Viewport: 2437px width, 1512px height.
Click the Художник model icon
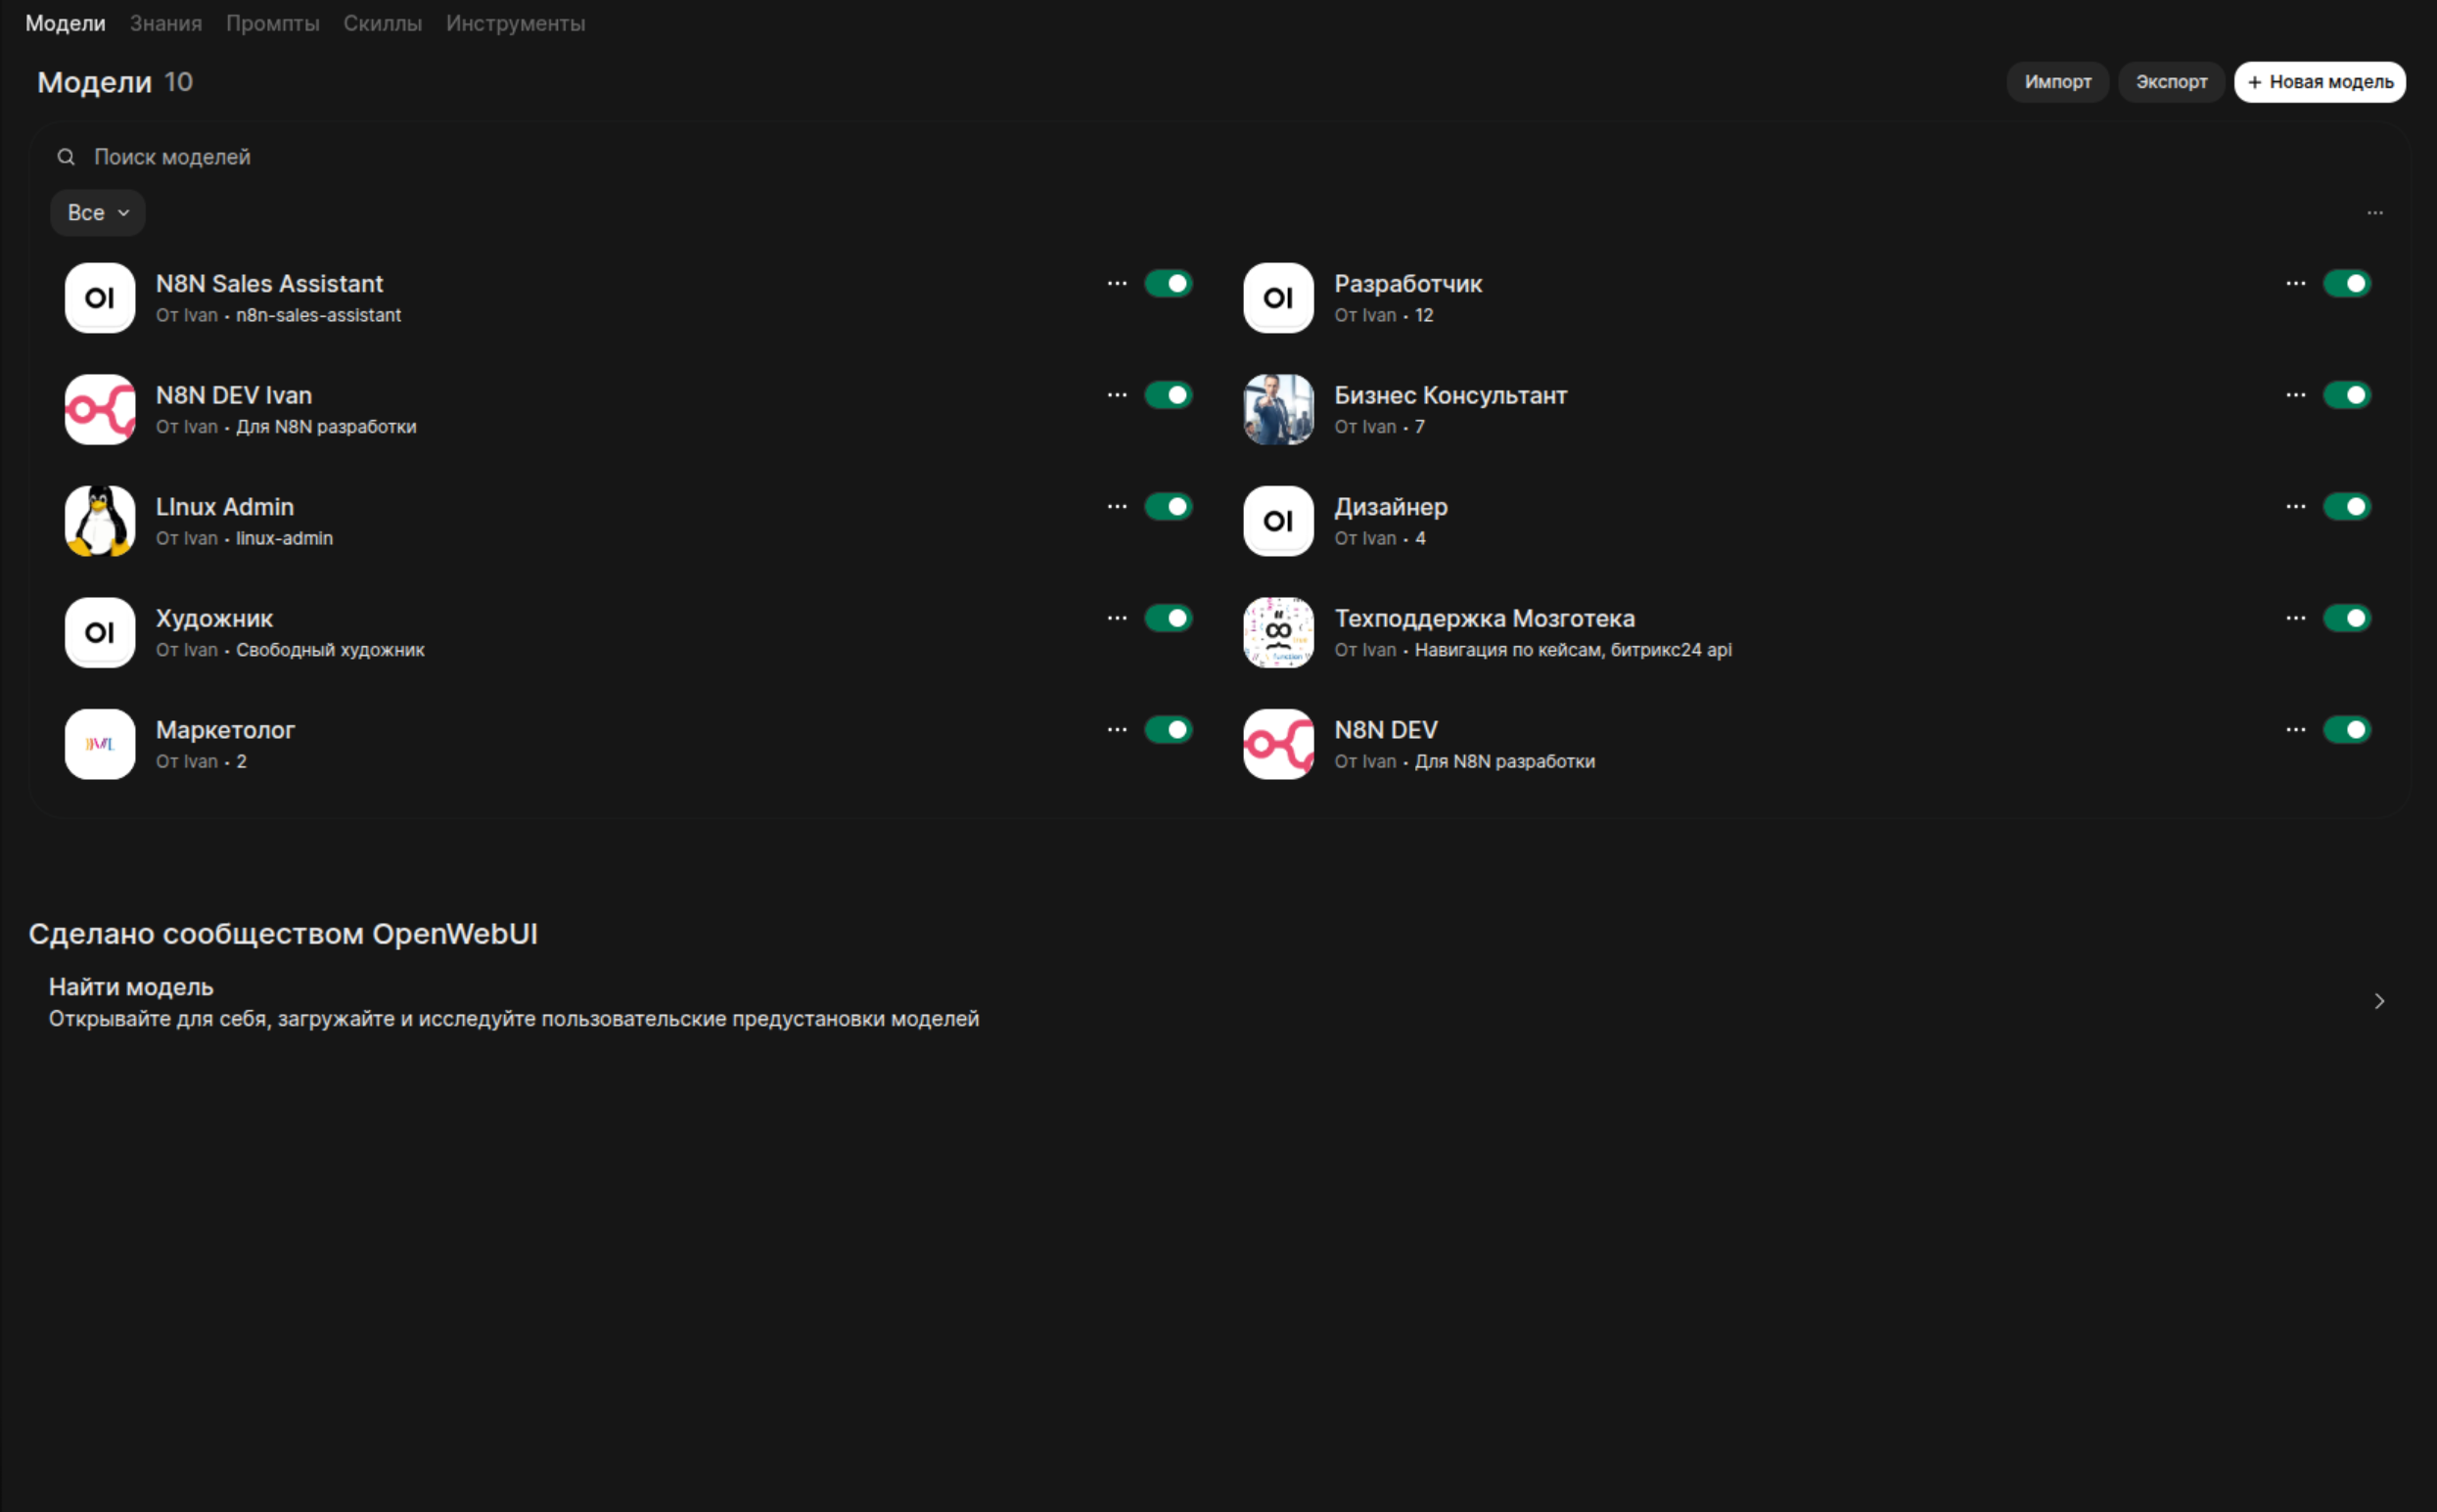(x=99, y=632)
